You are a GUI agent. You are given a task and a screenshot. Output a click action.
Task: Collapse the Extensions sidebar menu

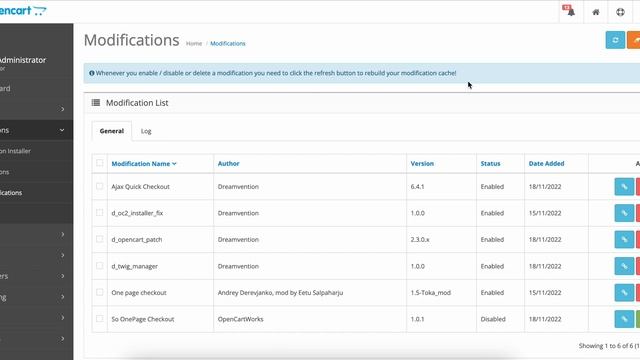click(36, 130)
